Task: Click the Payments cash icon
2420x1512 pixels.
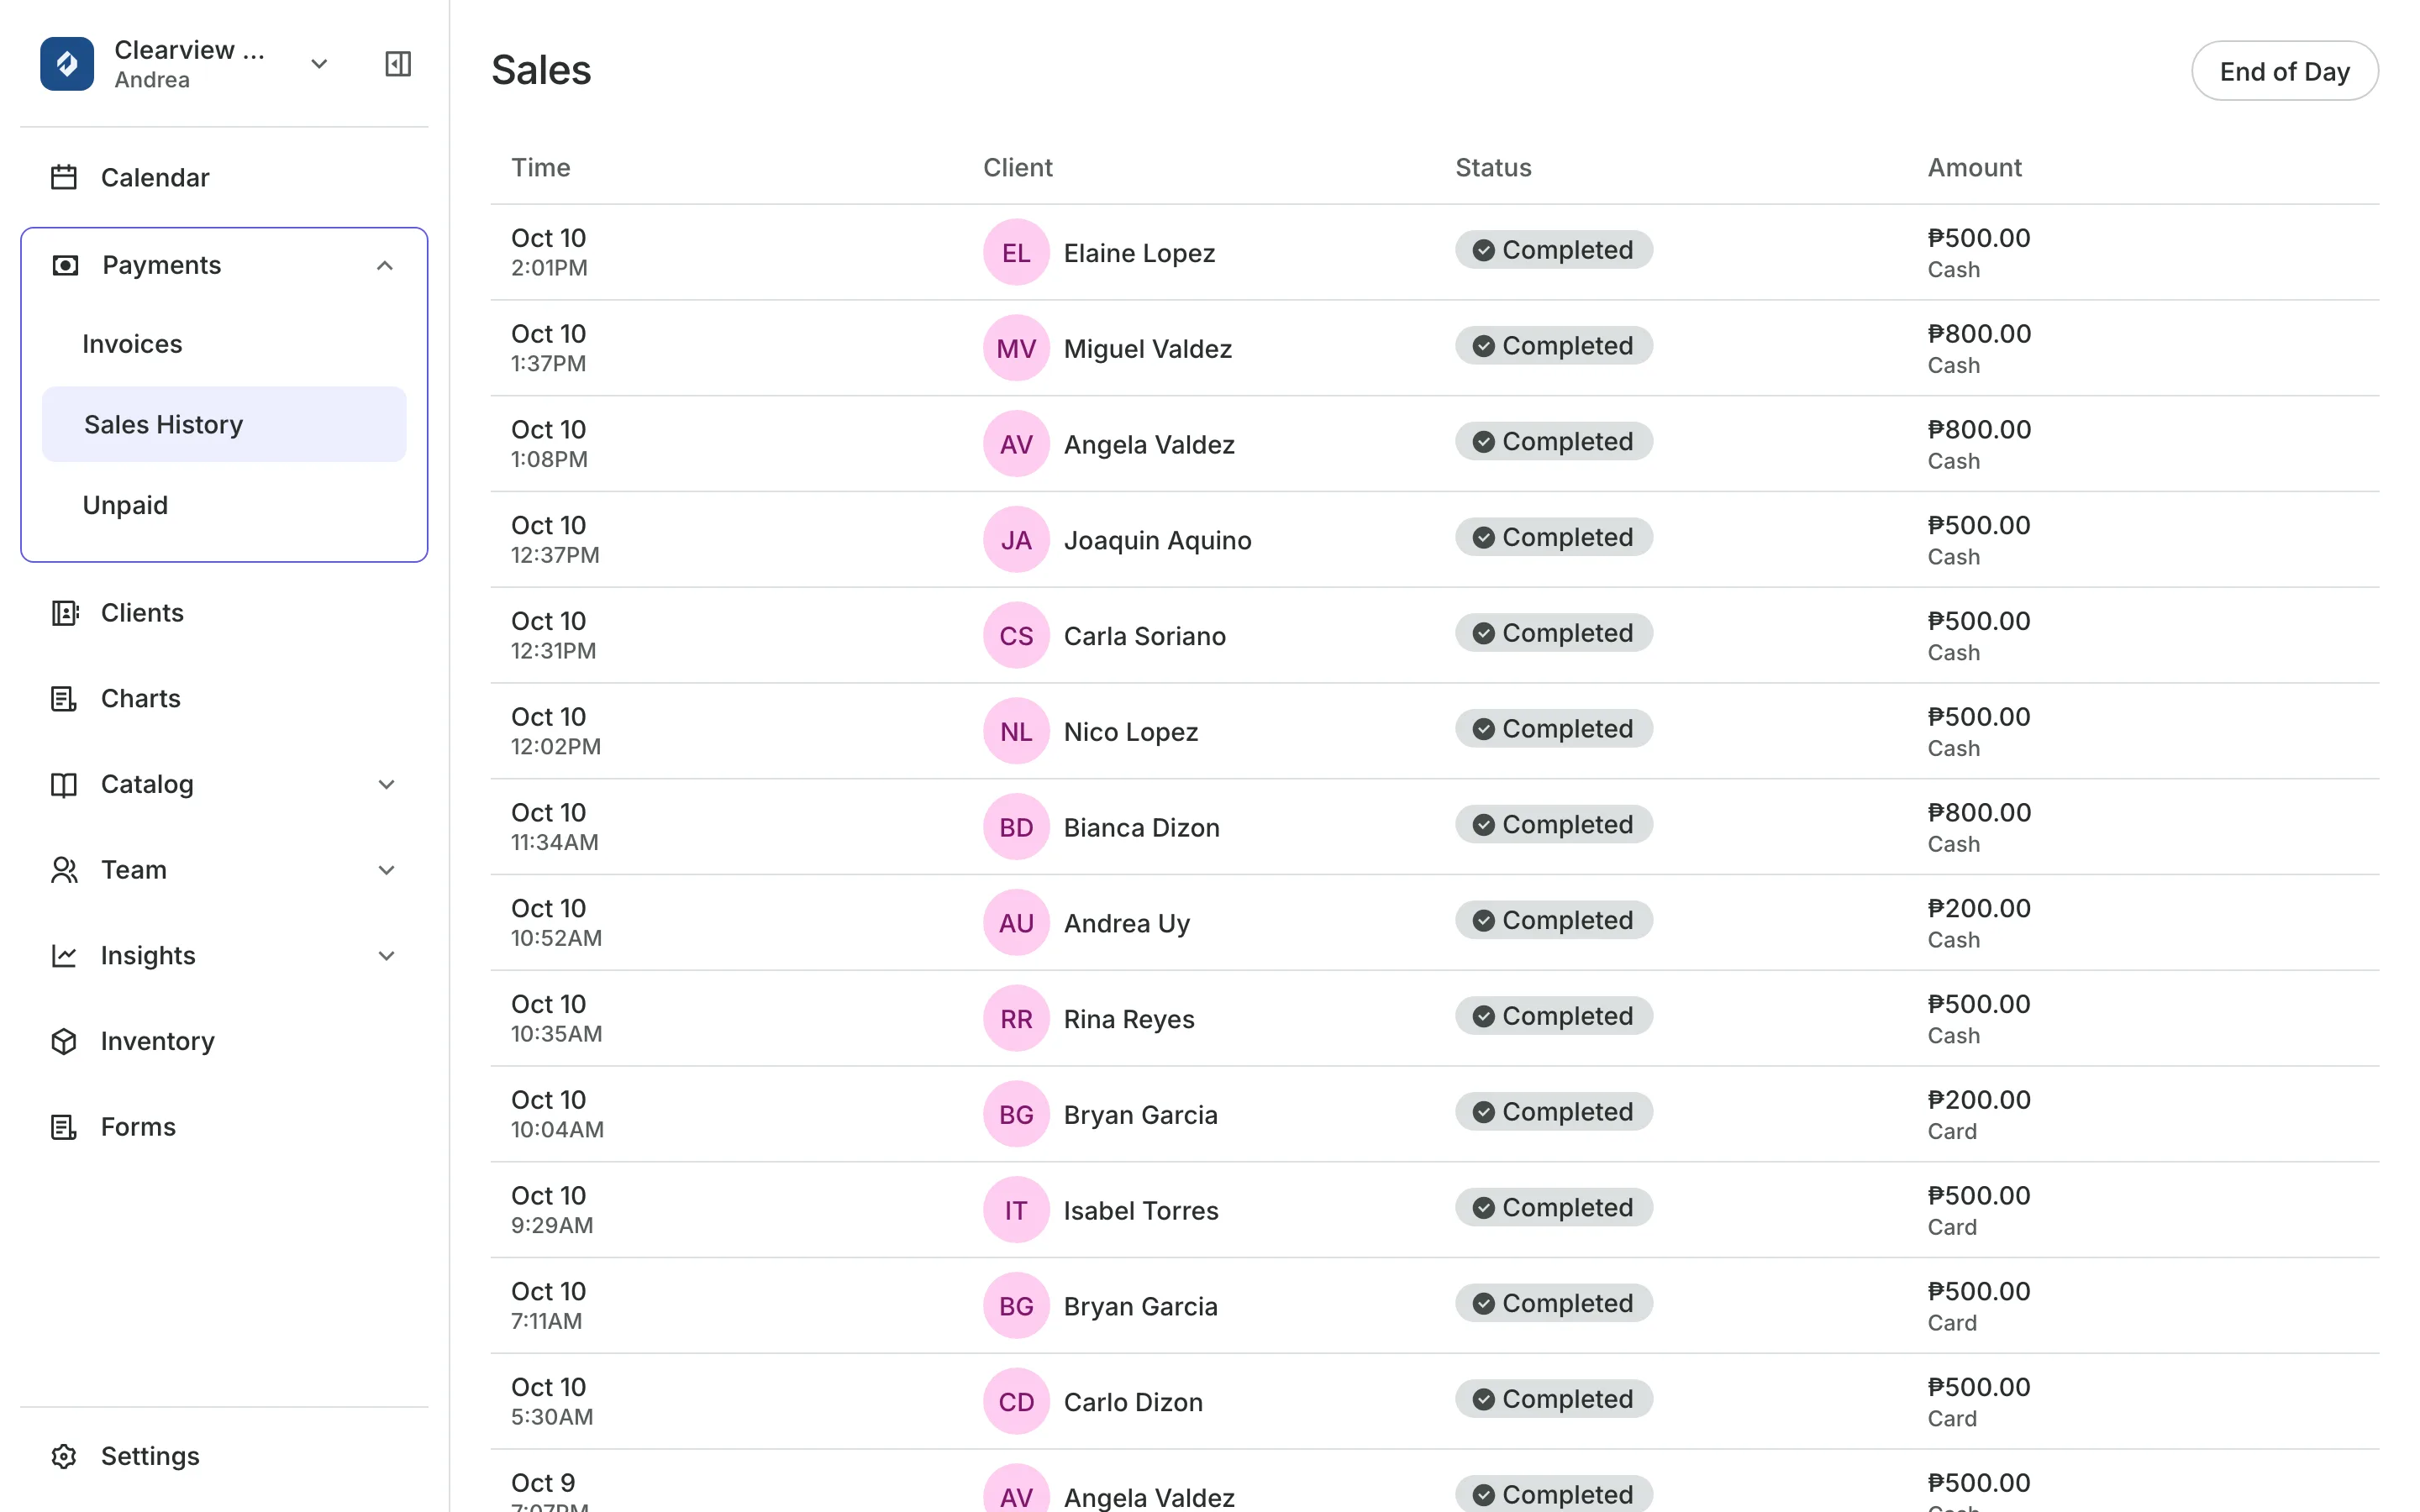Action: (65, 265)
